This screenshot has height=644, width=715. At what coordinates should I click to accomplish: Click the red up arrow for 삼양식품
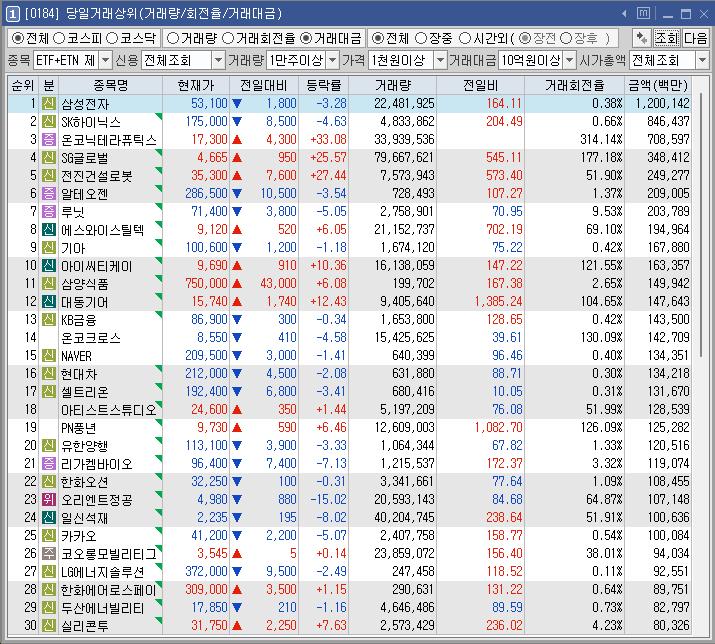tap(237, 284)
